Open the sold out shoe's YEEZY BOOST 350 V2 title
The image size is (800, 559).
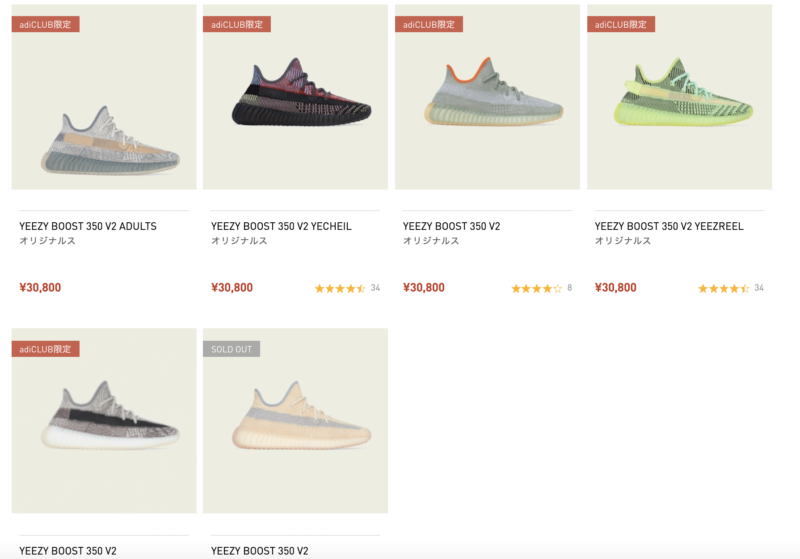pos(260,551)
